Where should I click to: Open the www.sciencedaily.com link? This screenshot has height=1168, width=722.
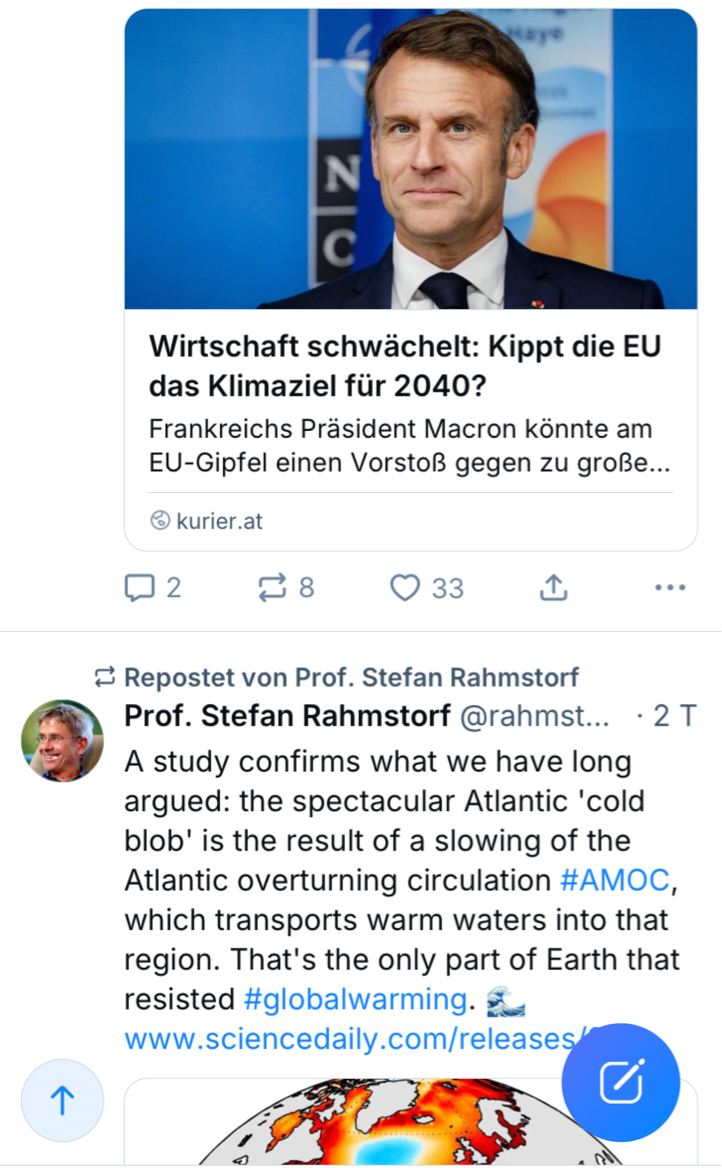click(340, 1039)
